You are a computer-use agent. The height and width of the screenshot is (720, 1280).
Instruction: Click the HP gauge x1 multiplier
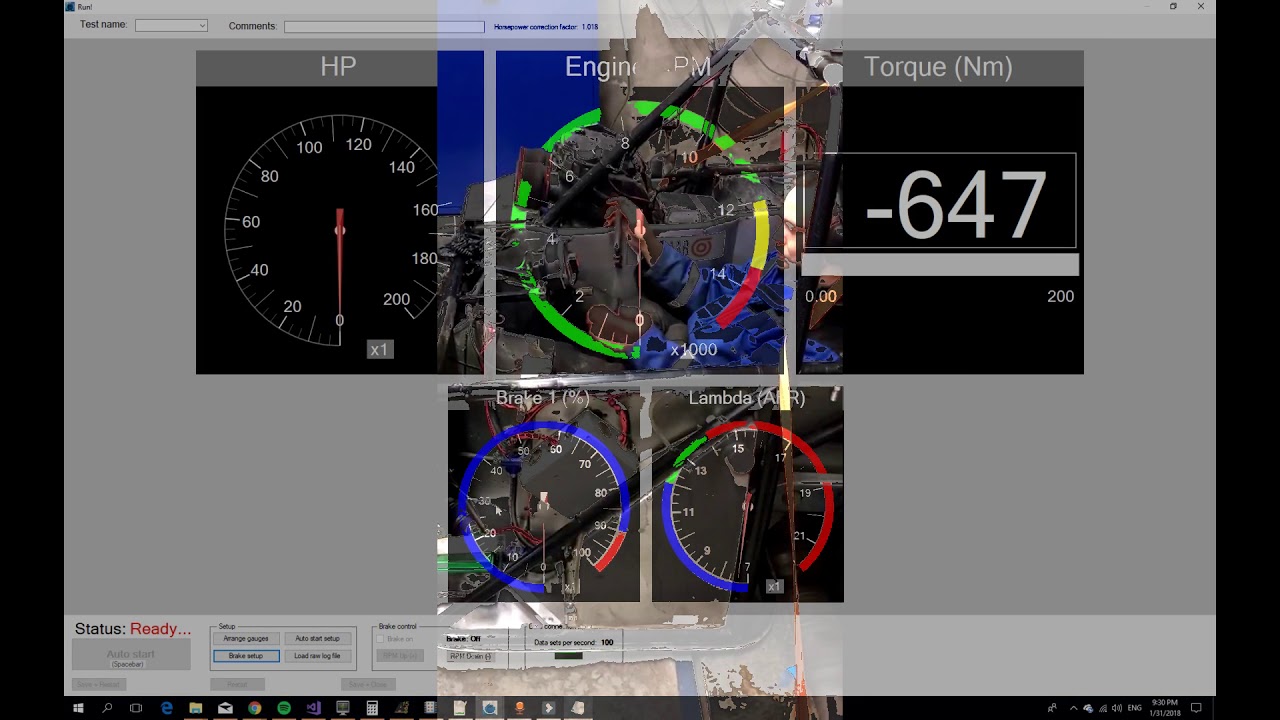(379, 350)
